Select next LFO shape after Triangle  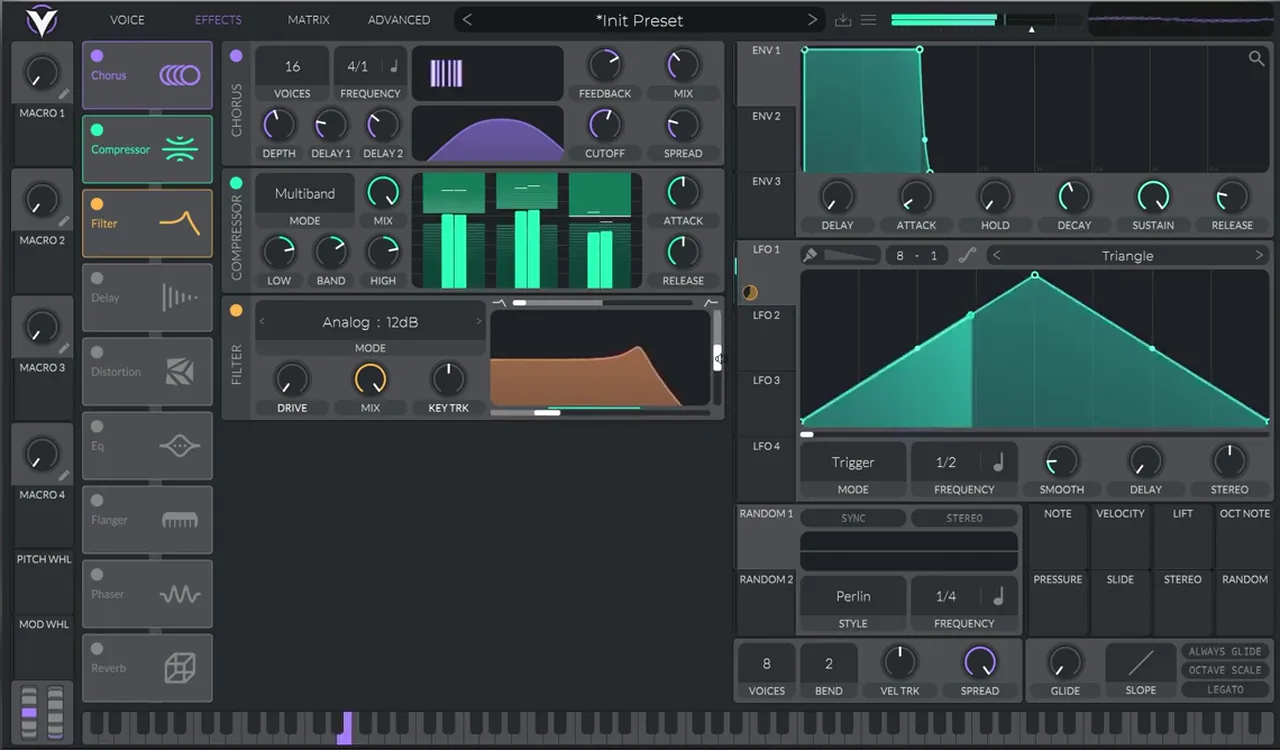click(1259, 256)
